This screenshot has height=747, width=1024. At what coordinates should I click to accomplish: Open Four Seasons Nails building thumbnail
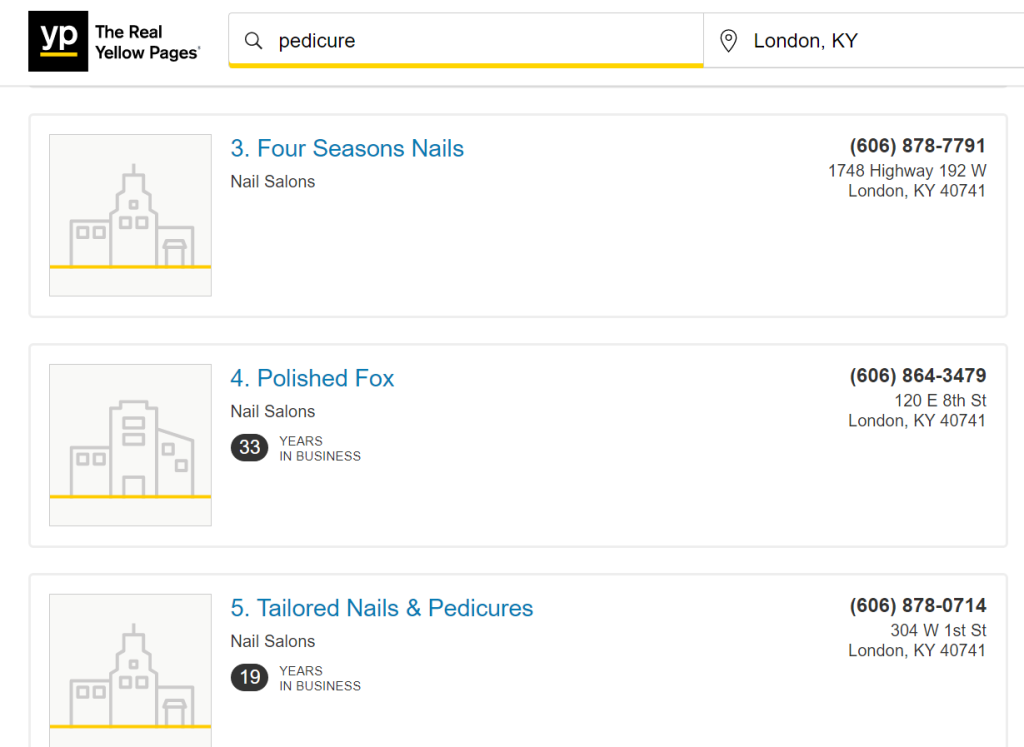click(x=130, y=215)
